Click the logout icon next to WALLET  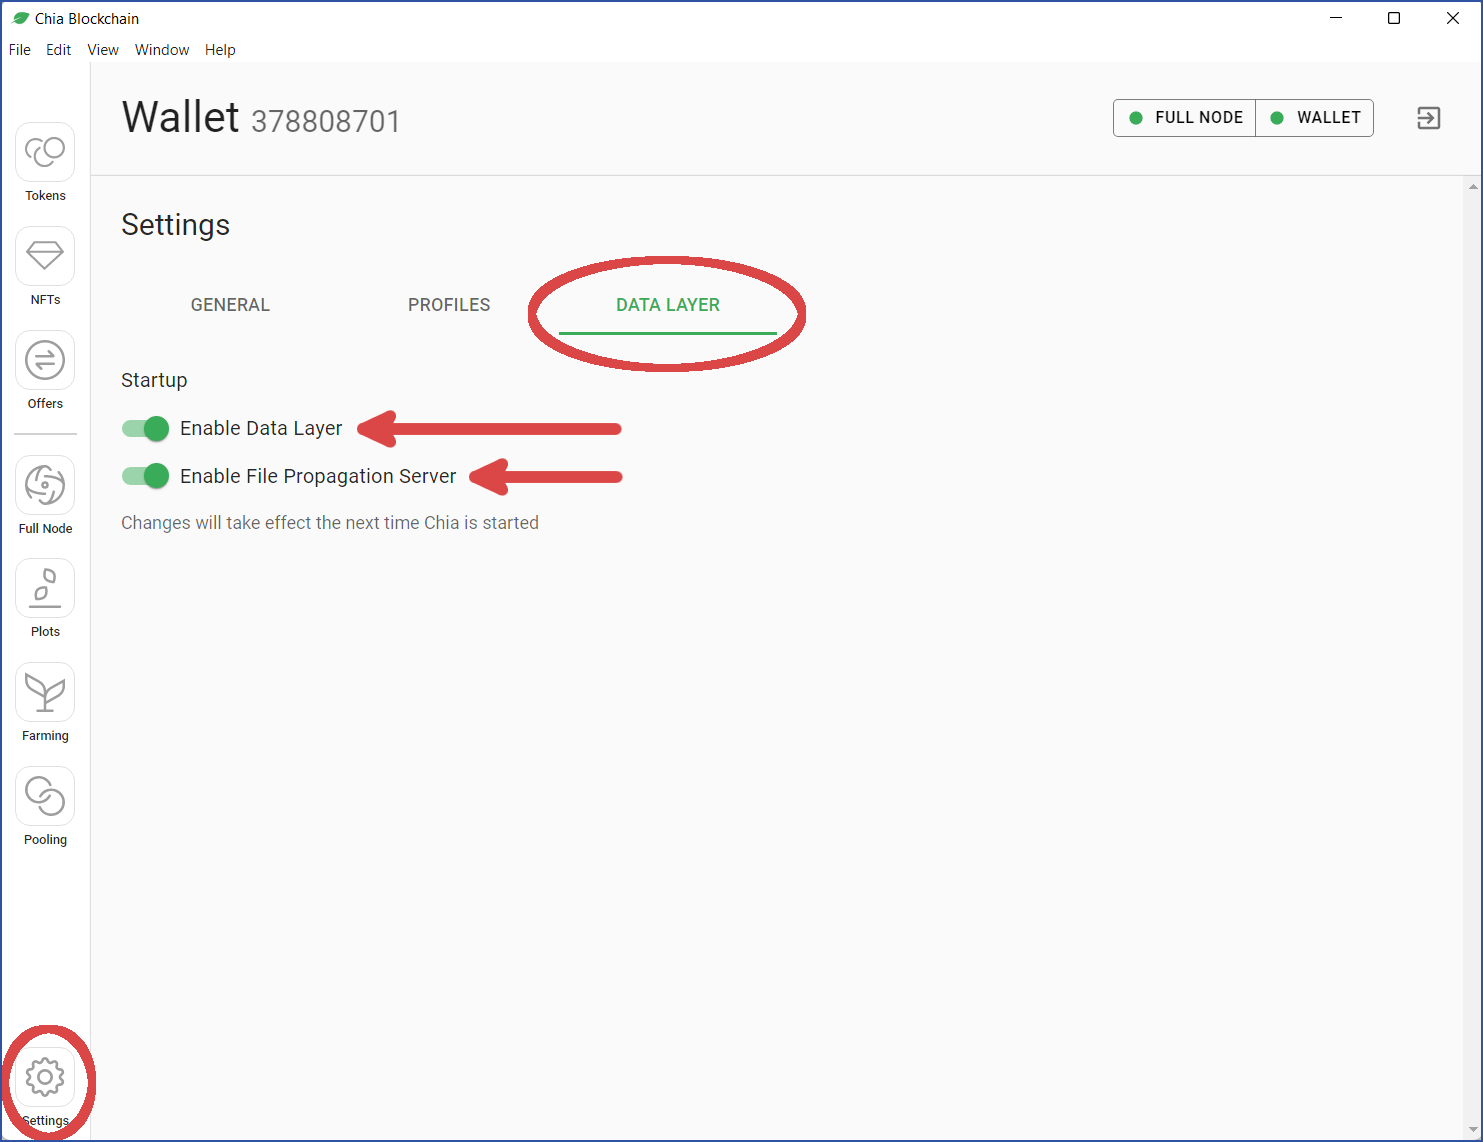(x=1429, y=118)
